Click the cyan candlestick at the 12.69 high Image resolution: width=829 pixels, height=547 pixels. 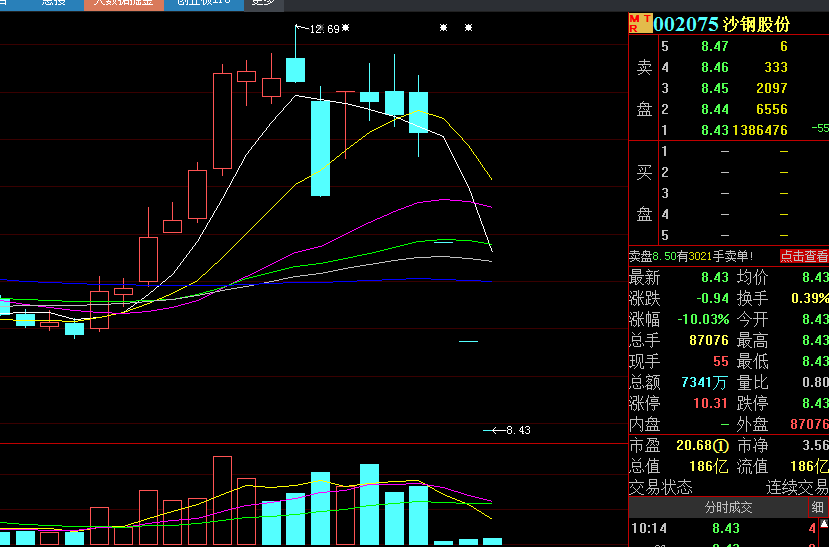click(296, 70)
